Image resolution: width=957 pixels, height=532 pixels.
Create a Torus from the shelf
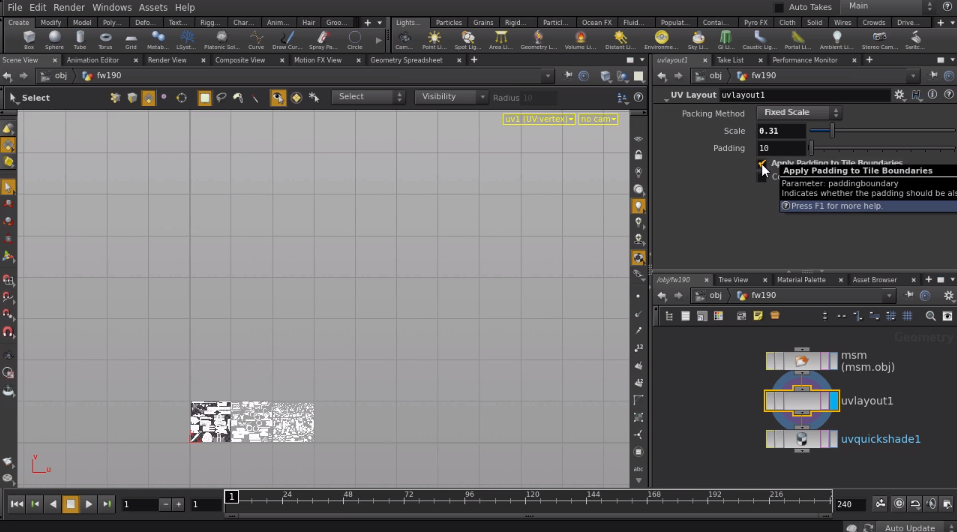pyautogui.click(x=105, y=40)
